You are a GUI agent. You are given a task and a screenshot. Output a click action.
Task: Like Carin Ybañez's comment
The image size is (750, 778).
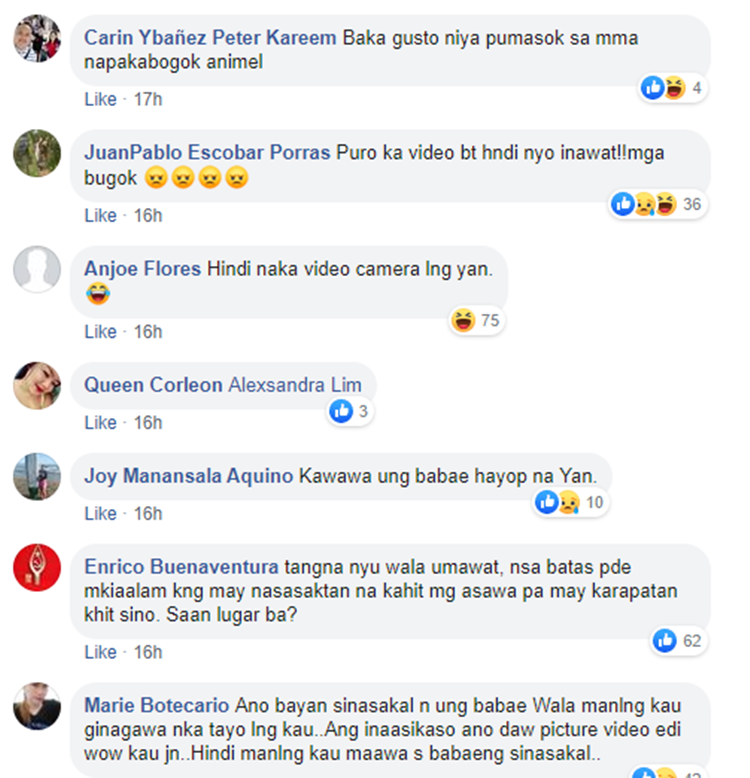100,99
